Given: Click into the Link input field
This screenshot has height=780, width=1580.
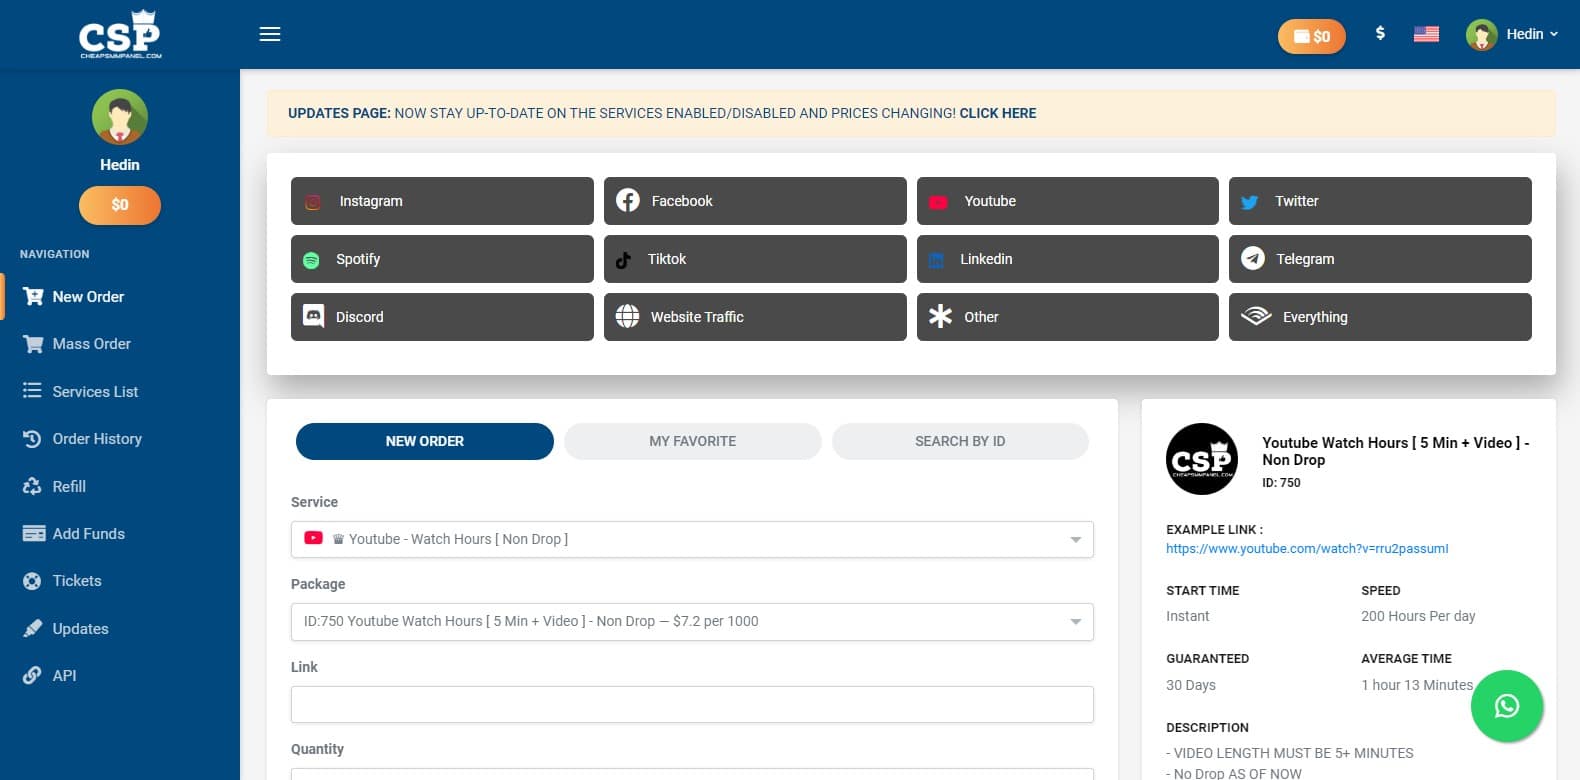Looking at the screenshot, I should (691, 704).
